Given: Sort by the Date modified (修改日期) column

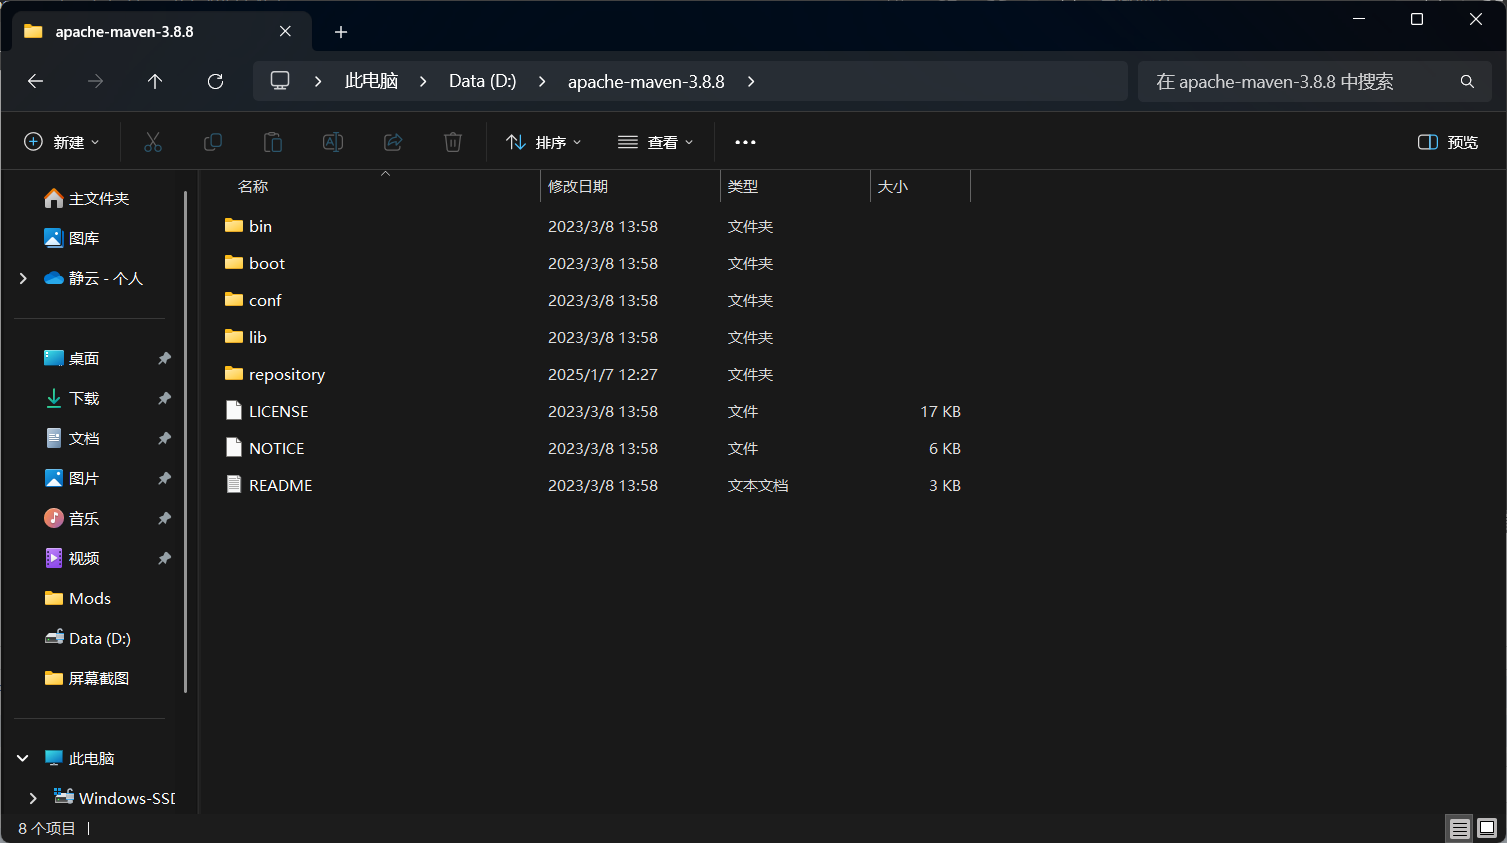Looking at the screenshot, I should coord(630,186).
